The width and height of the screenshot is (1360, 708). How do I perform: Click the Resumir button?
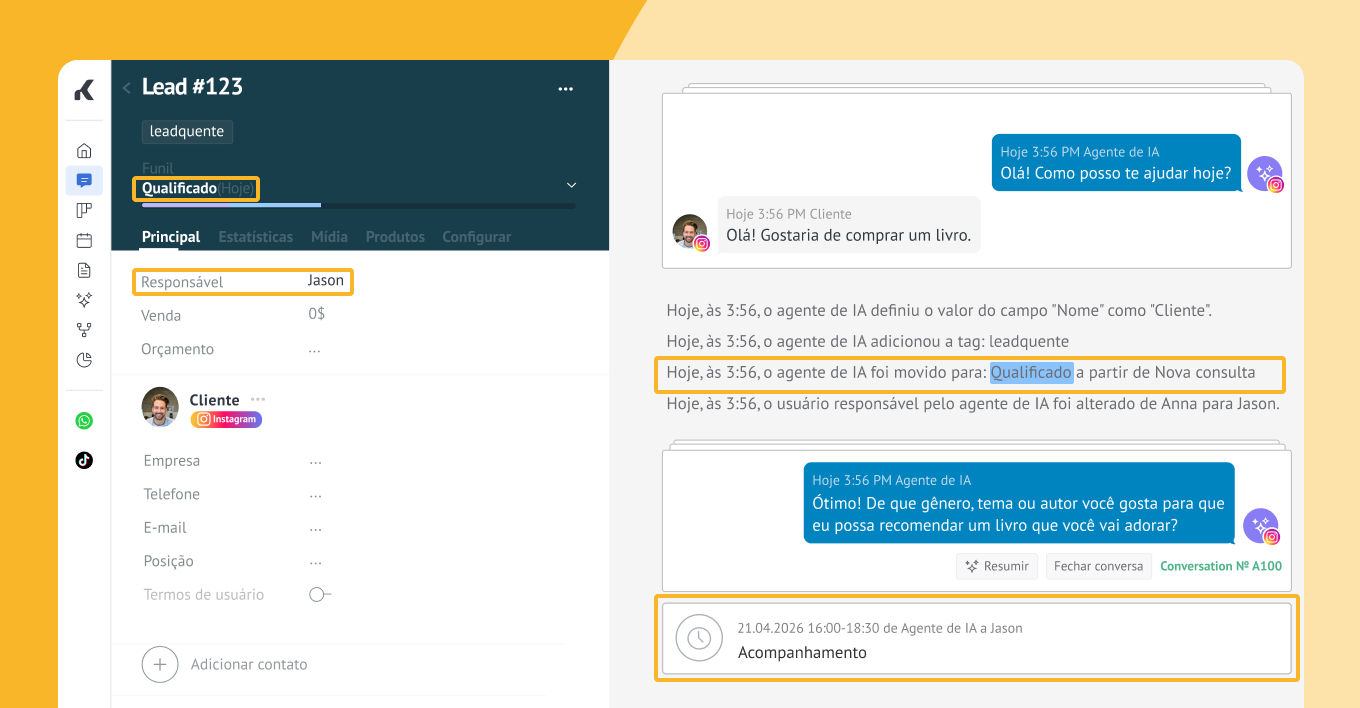pos(996,566)
